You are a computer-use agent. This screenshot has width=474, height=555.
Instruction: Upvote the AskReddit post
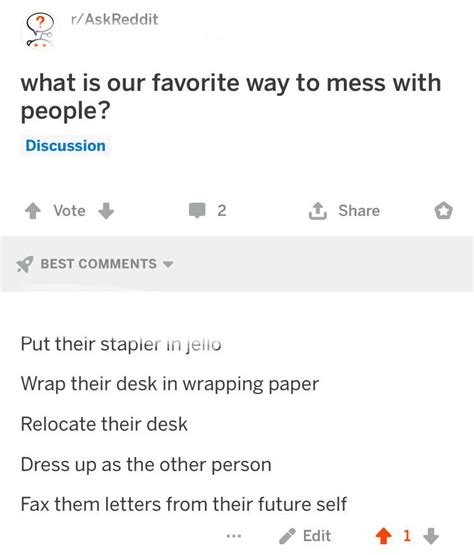tap(33, 211)
